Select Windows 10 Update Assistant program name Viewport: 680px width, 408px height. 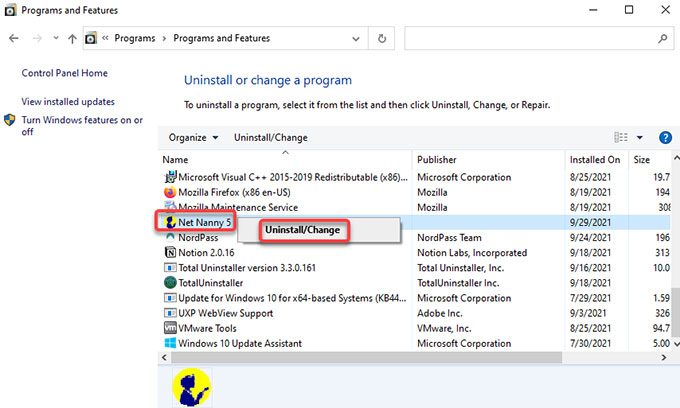[x=240, y=343]
